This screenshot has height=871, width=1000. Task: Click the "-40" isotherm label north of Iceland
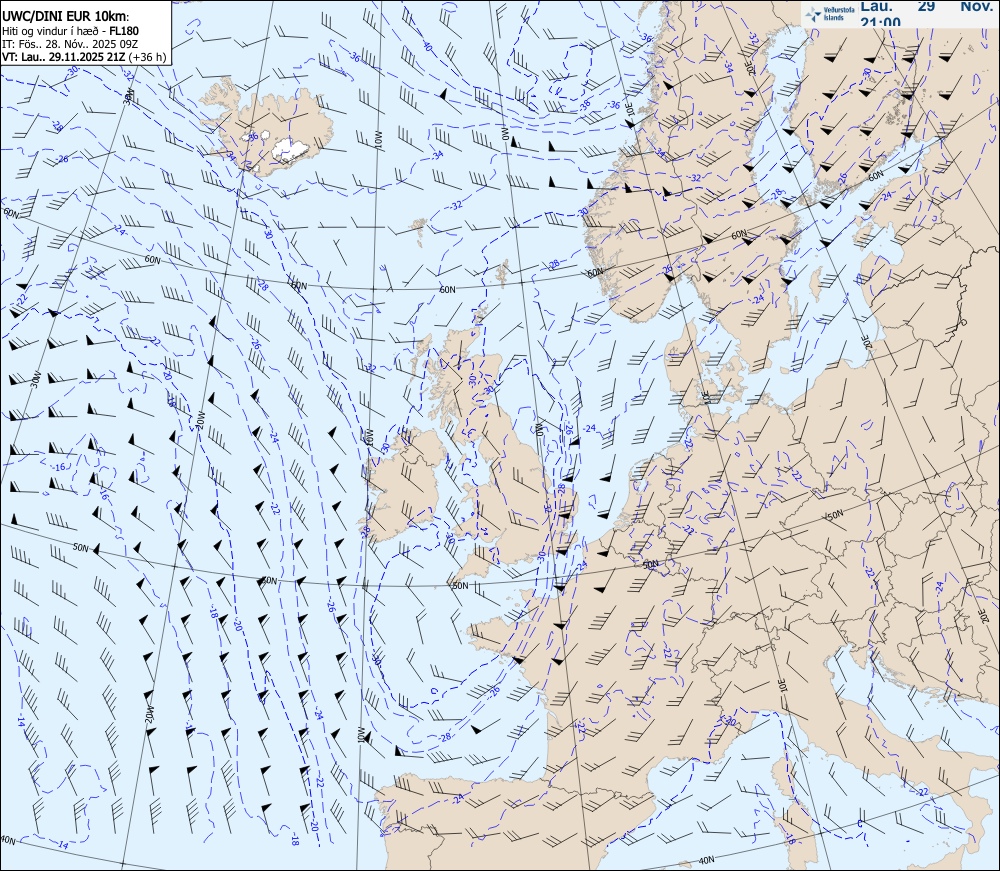tap(427, 47)
